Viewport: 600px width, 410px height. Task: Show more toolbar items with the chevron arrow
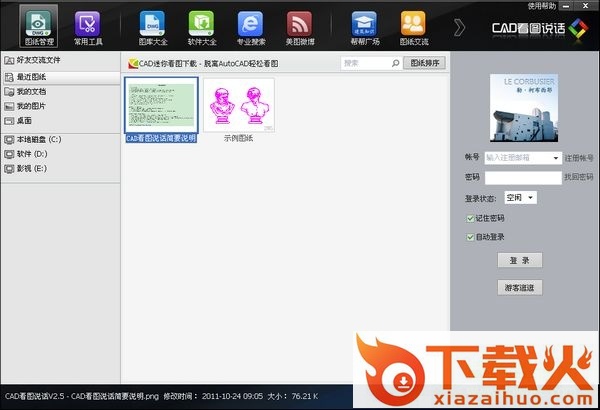[459, 28]
